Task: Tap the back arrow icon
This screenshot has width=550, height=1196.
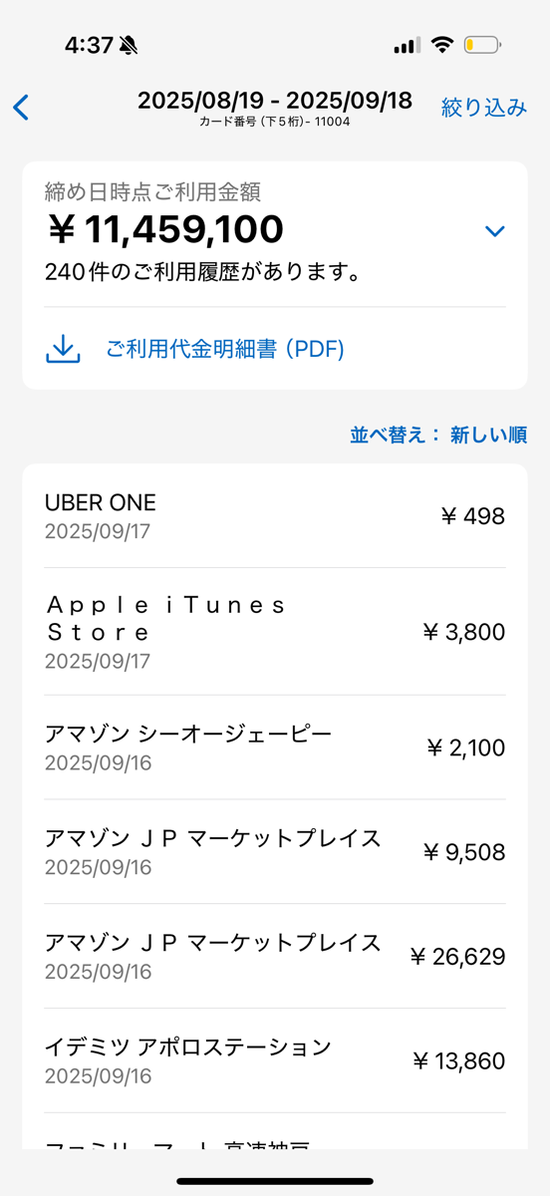Action: click(21, 108)
